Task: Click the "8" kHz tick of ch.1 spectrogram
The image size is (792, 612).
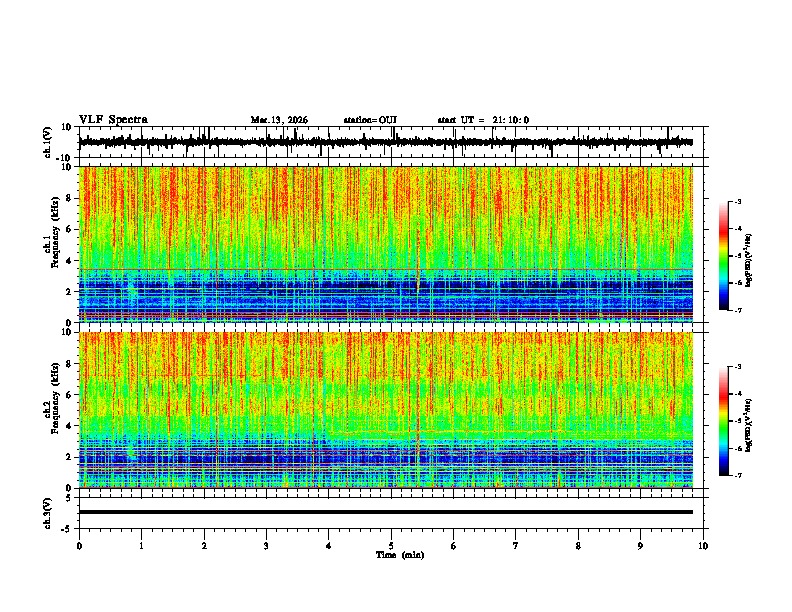Action: (x=69, y=198)
